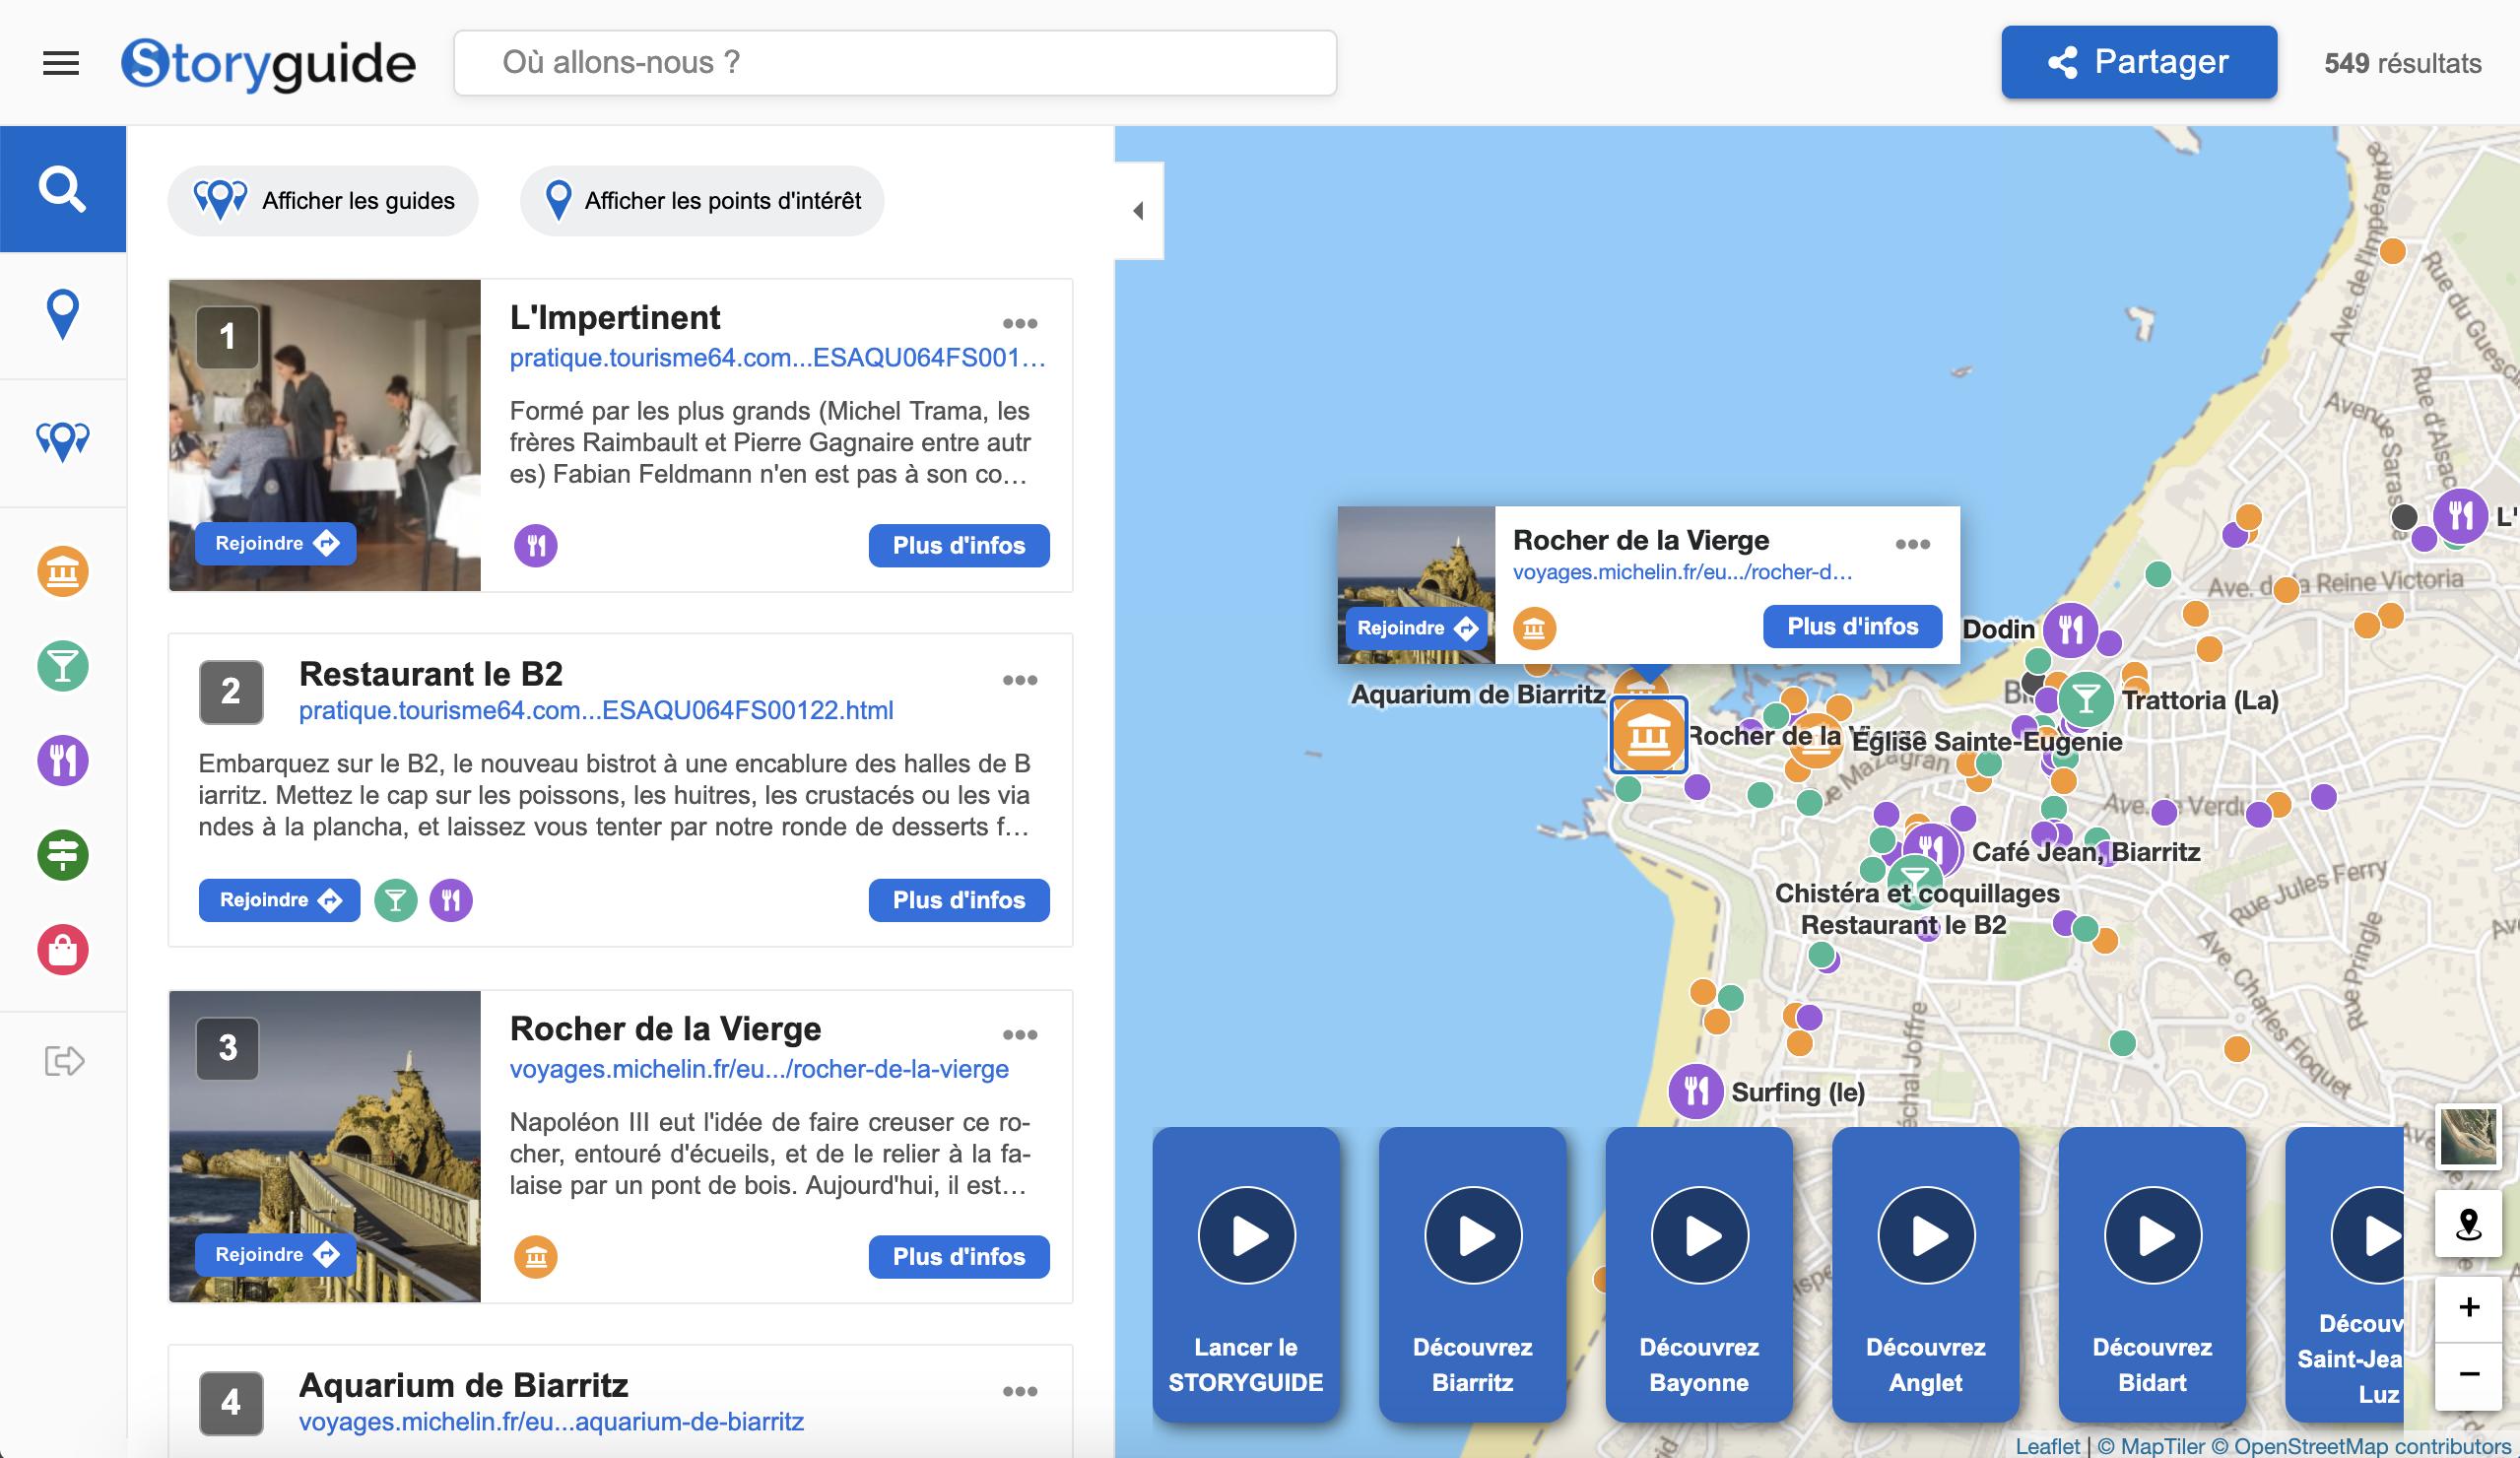
Task: Open the Aquarium de Biarritz result title
Action: coord(463,1386)
